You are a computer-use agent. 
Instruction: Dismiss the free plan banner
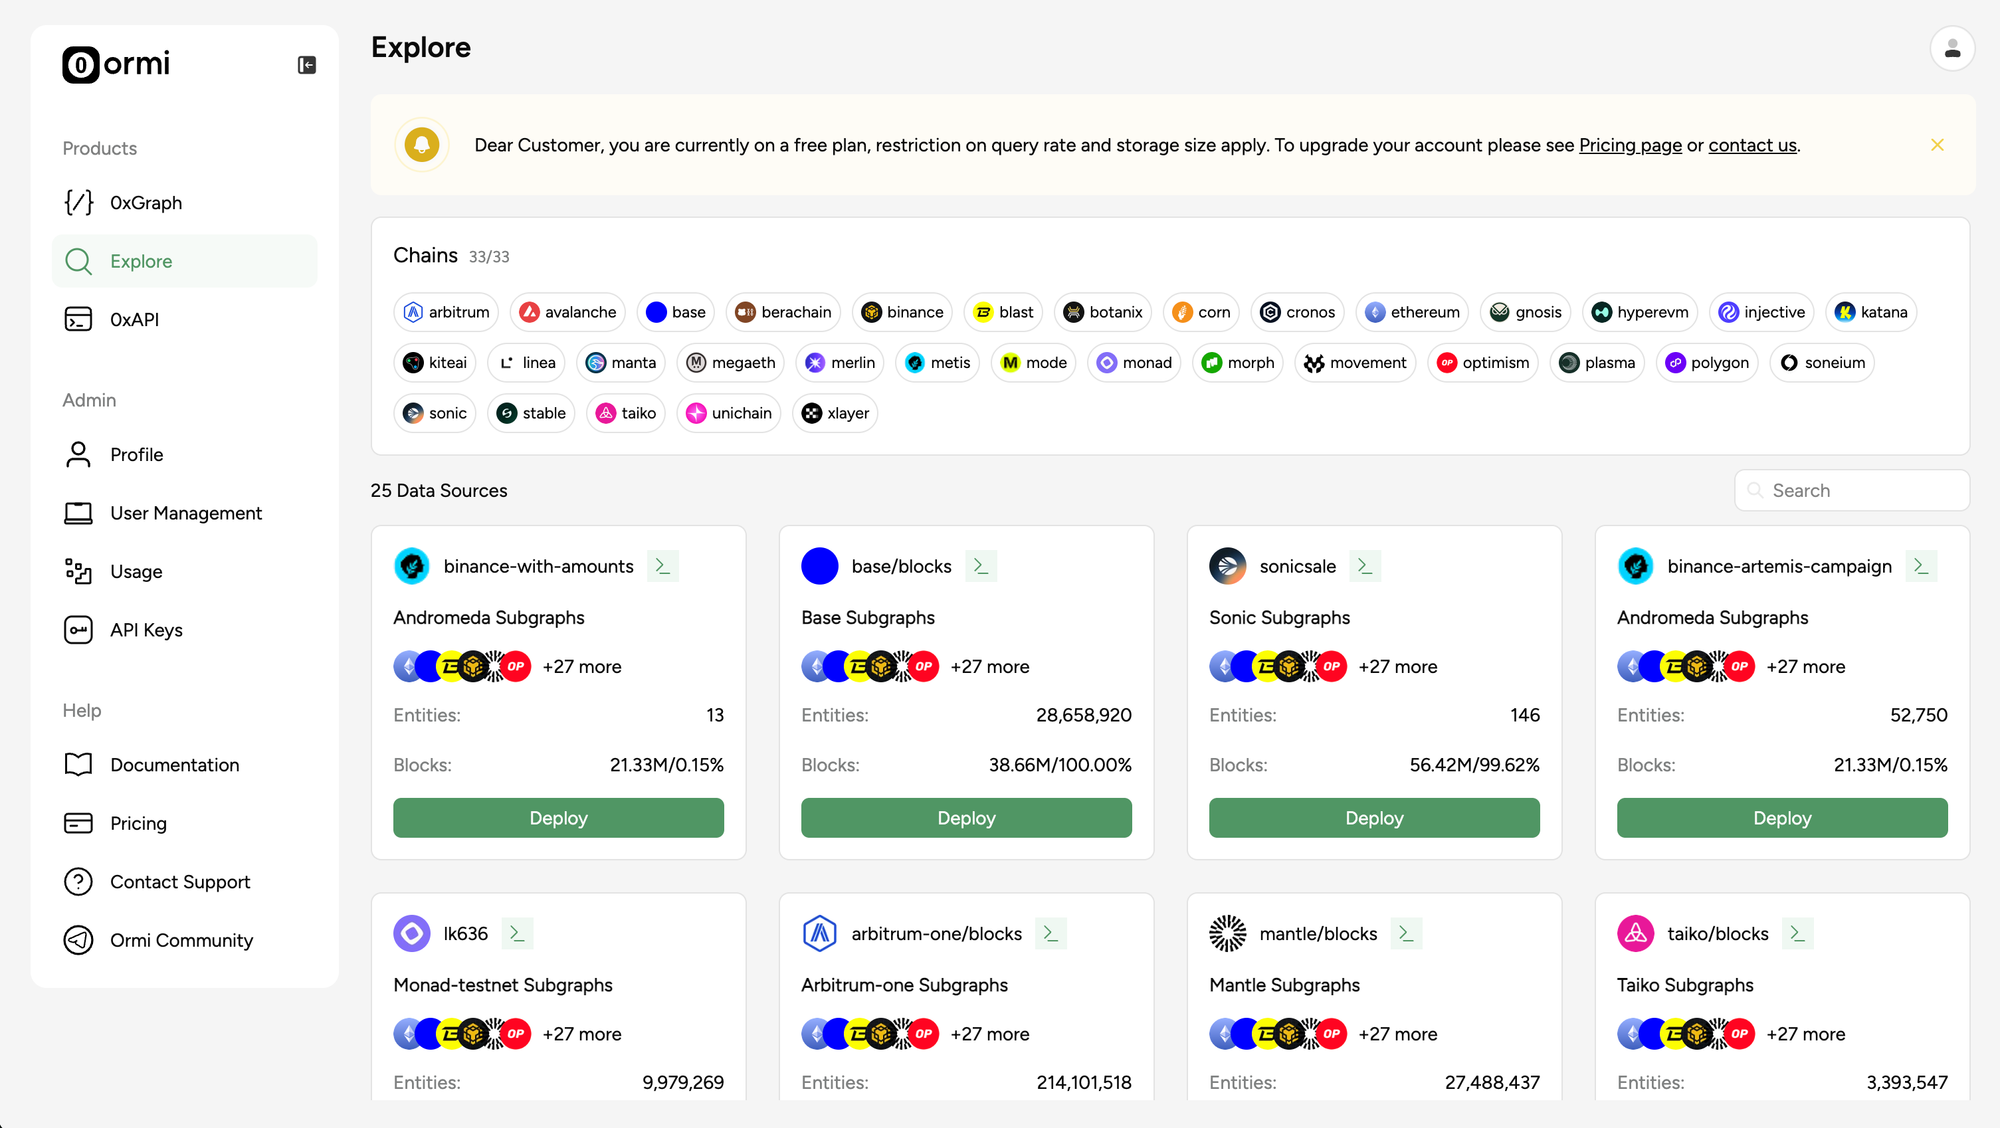[x=1937, y=145]
